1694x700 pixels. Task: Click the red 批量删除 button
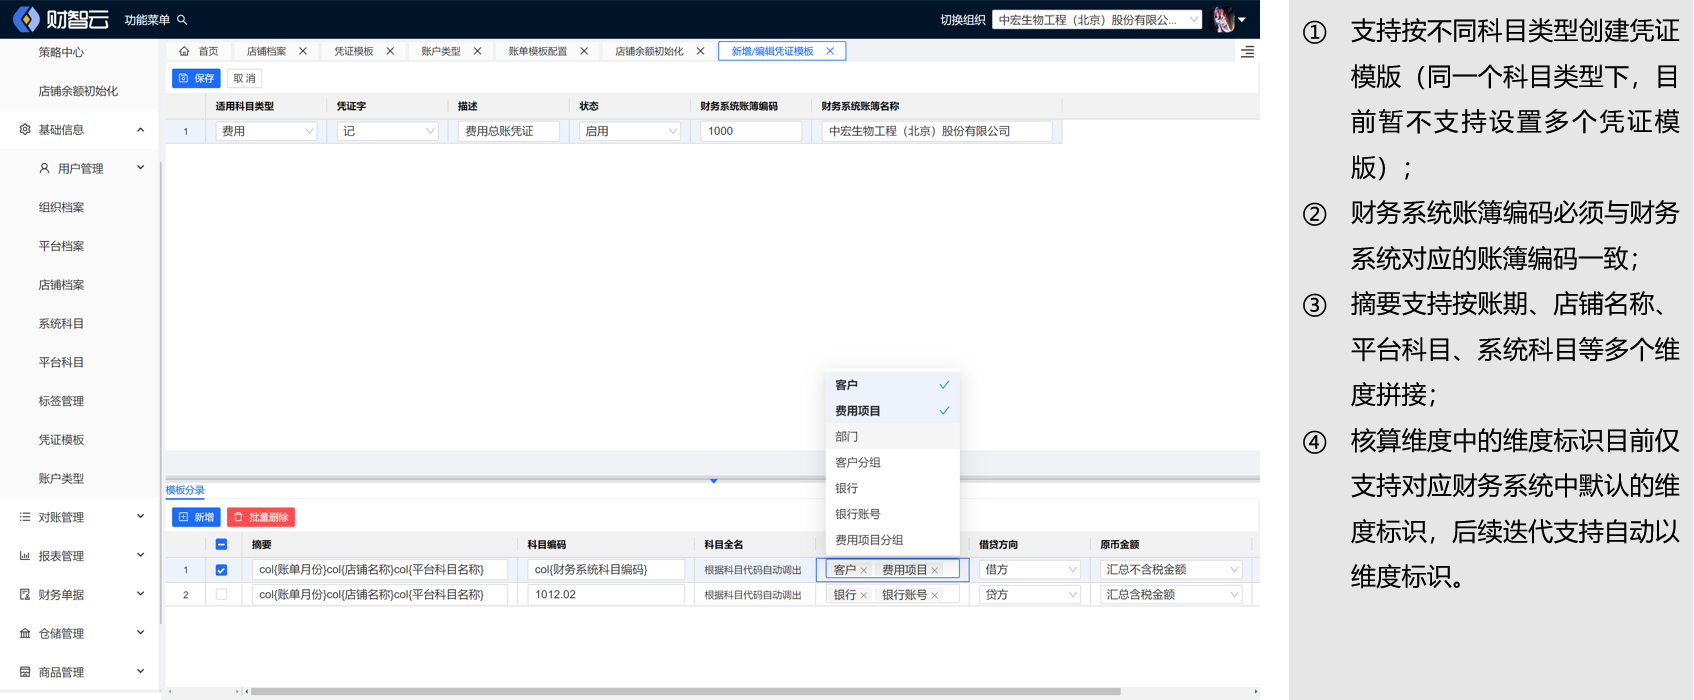(x=261, y=517)
